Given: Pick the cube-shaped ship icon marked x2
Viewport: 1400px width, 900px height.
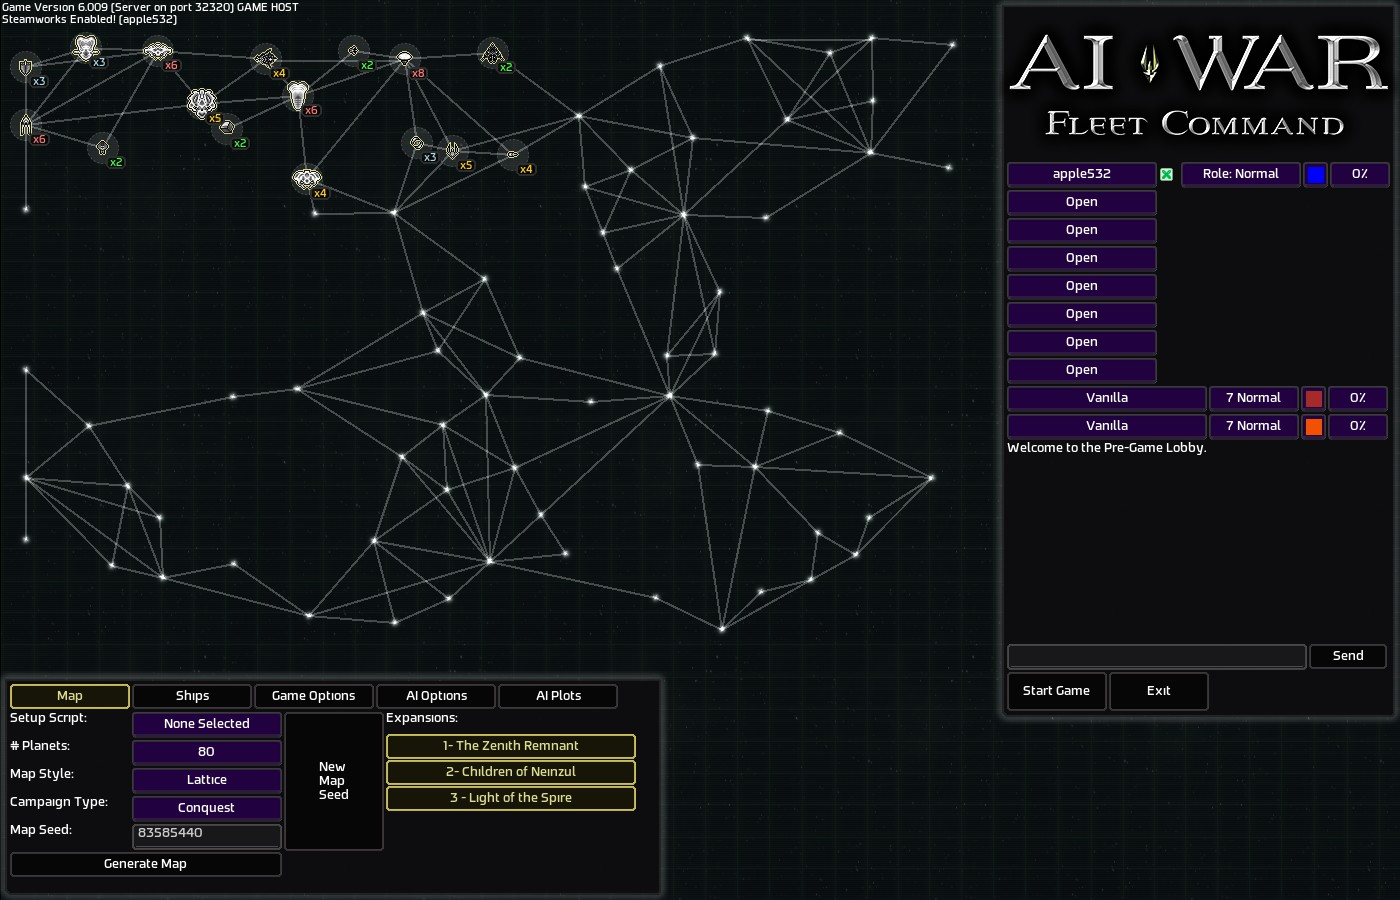Looking at the screenshot, I should [227, 128].
